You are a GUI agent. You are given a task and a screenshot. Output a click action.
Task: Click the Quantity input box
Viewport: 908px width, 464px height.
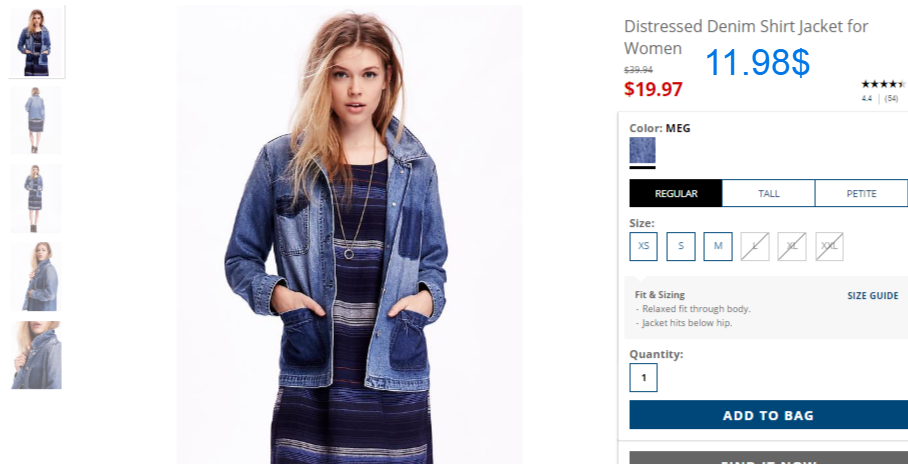pos(643,378)
